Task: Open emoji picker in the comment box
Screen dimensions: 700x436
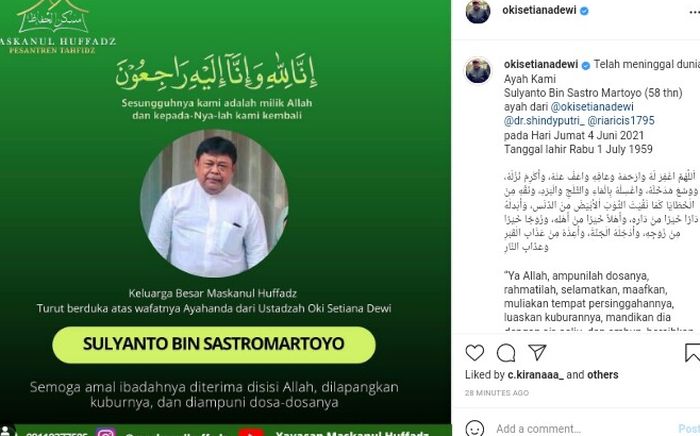Action: [475, 428]
